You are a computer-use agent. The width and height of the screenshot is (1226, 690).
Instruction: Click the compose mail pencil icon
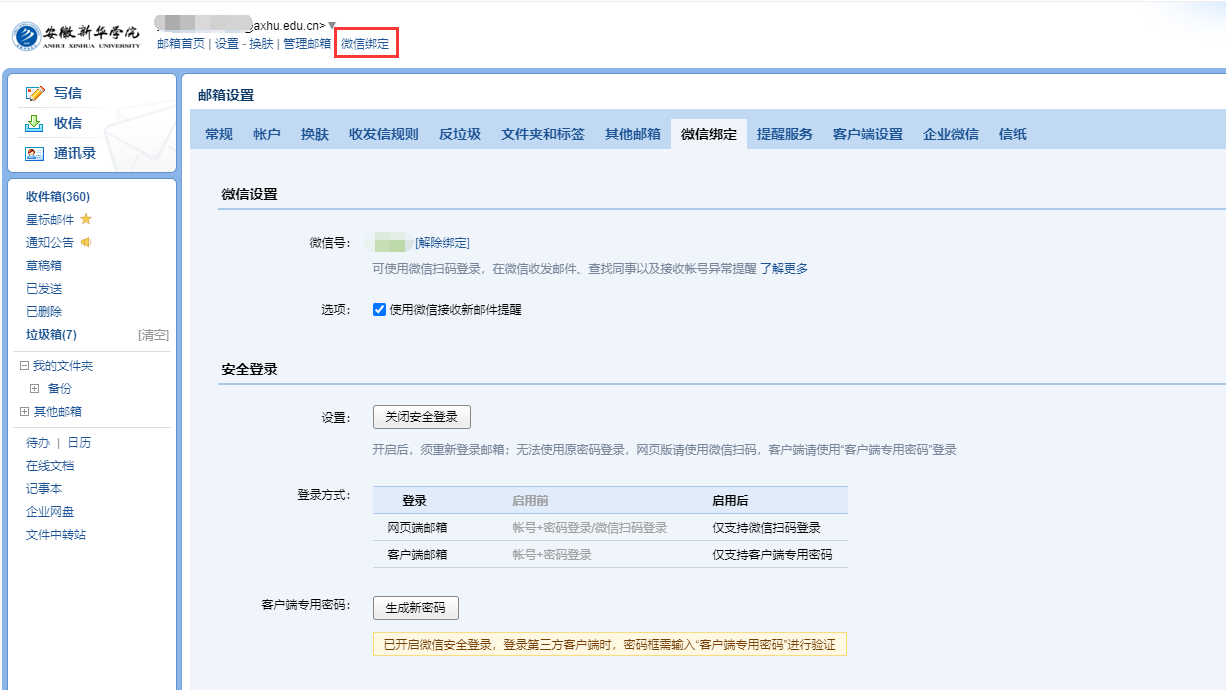[x=35, y=93]
